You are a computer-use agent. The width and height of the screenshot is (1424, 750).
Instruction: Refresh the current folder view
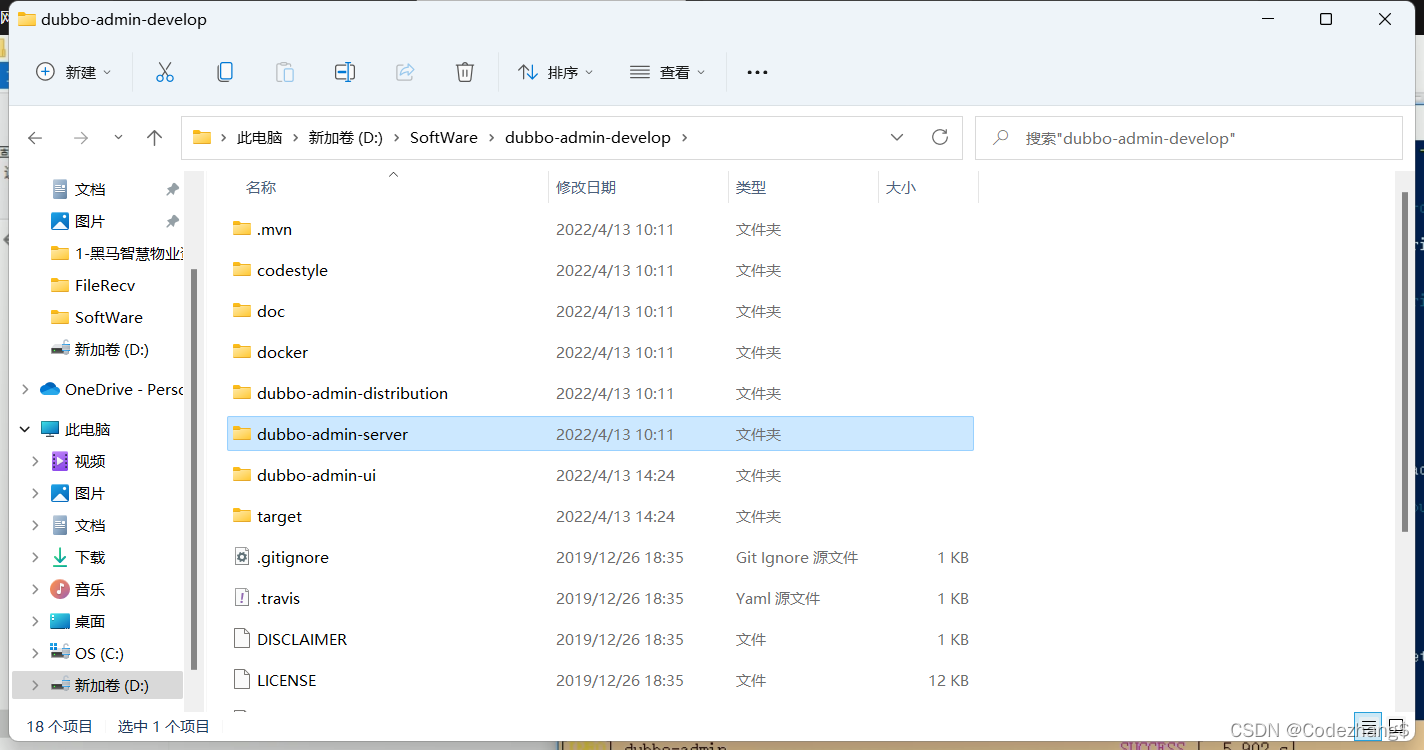click(939, 137)
